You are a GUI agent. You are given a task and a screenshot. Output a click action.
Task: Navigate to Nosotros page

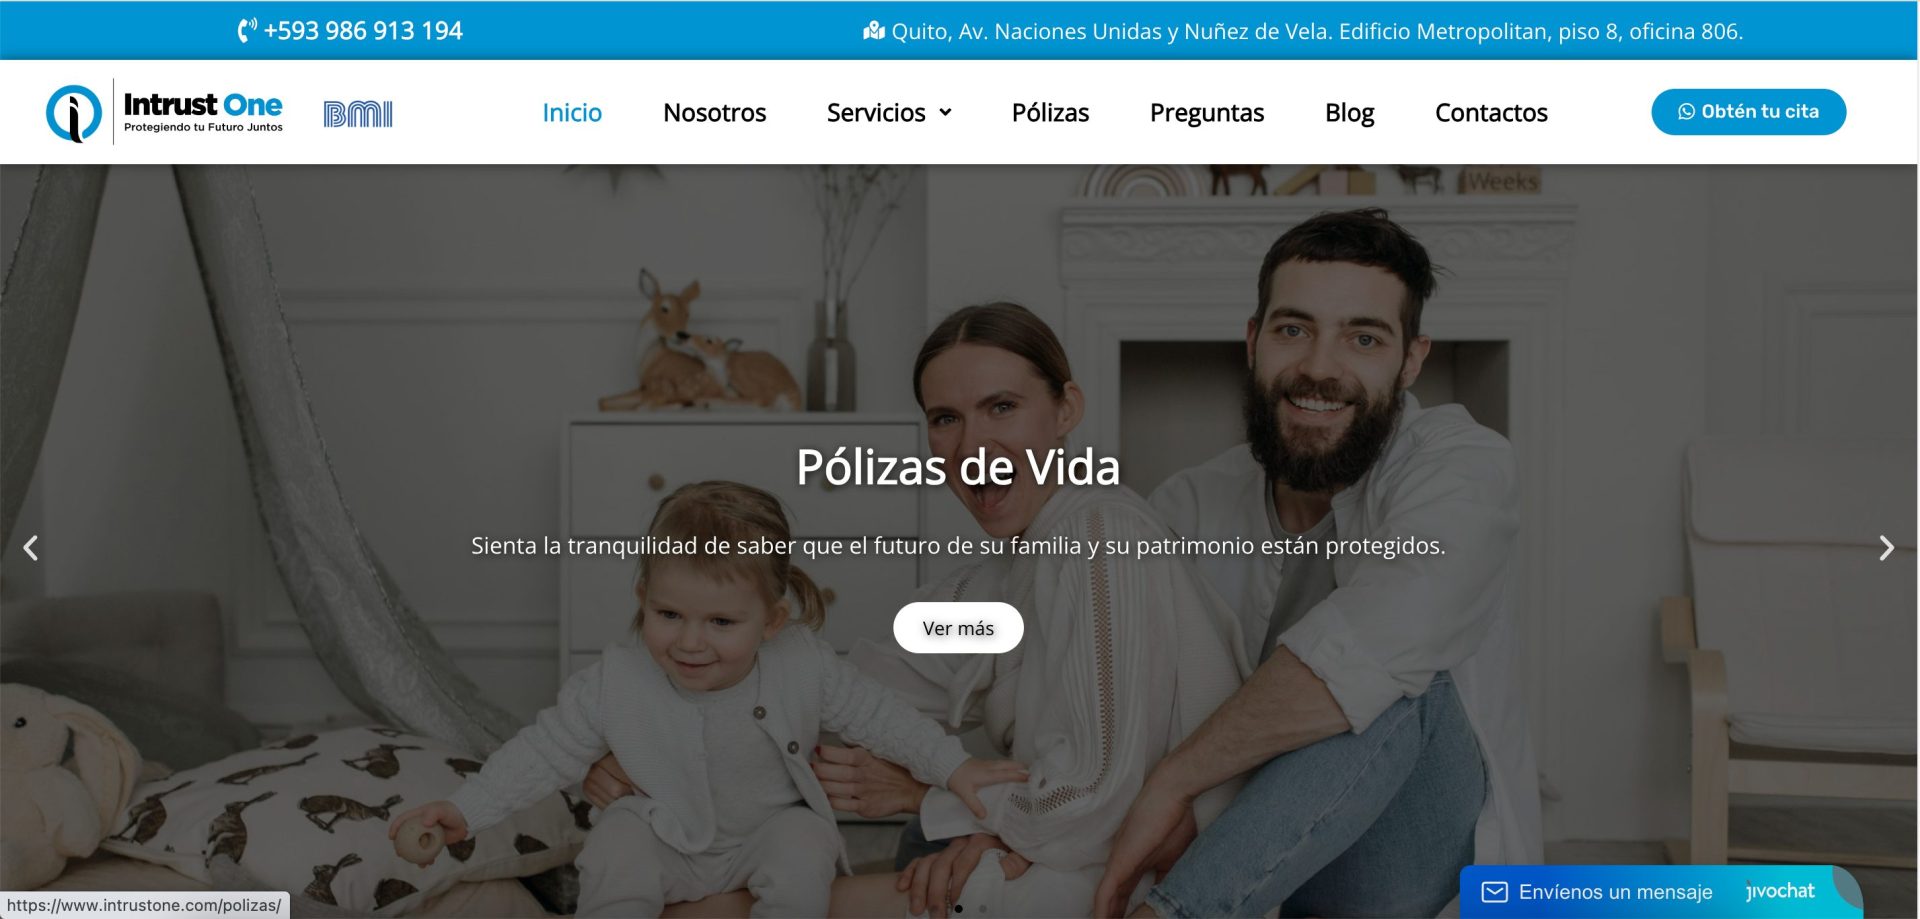point(715,113)
